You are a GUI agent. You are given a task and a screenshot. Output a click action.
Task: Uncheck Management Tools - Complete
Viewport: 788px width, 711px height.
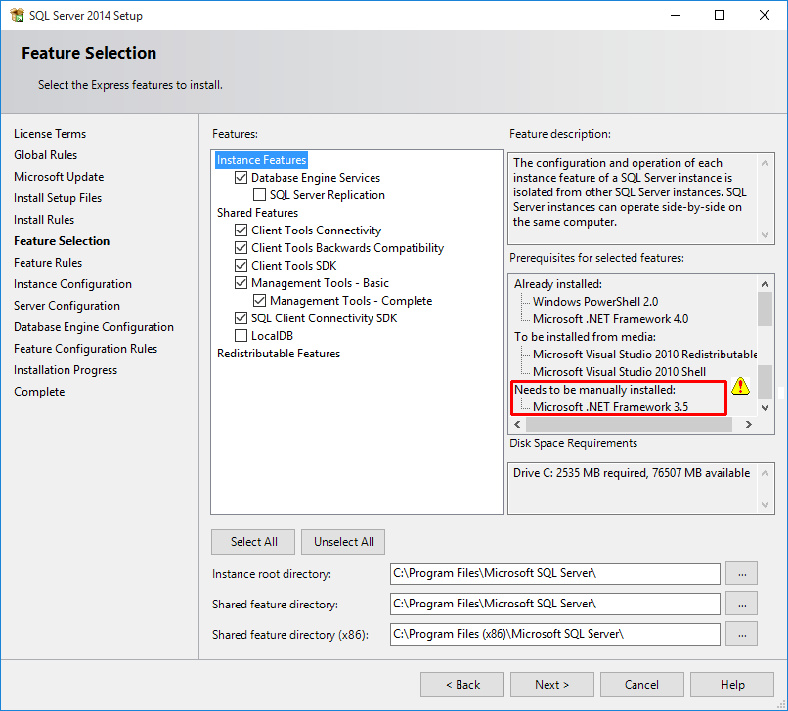tap(259, 300)
